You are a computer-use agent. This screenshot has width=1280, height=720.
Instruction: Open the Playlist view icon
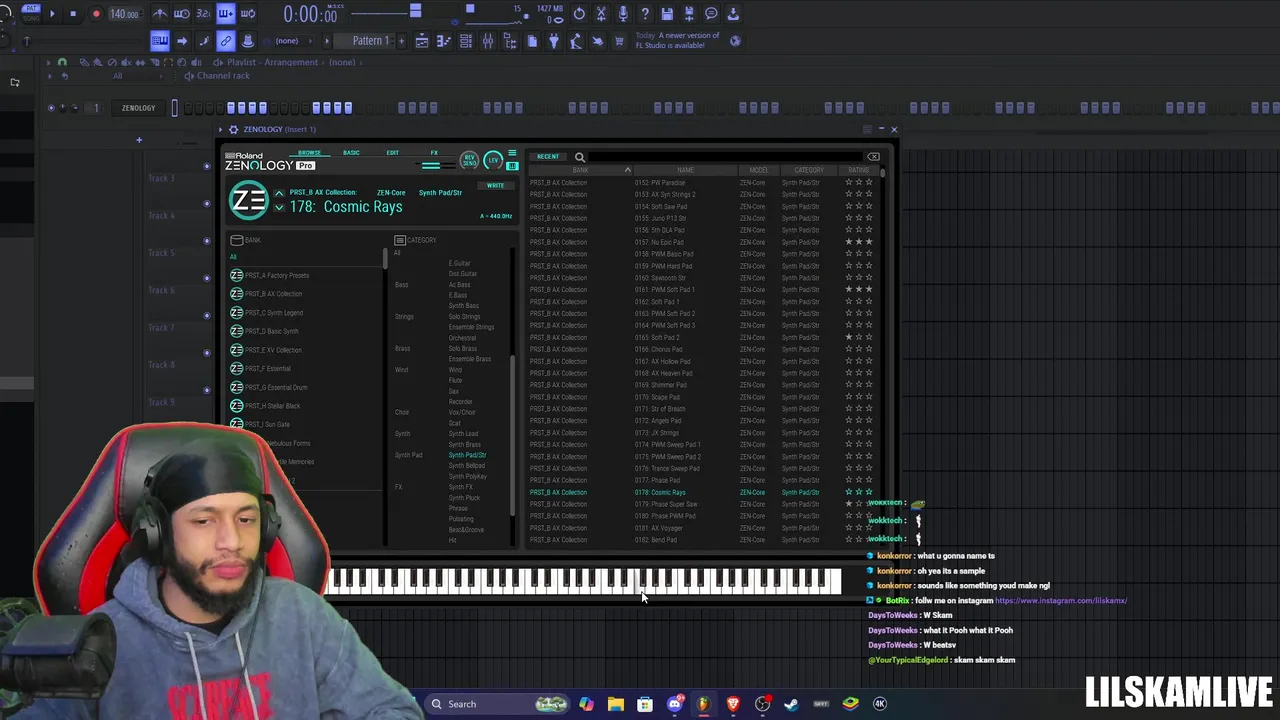click(x=422, y=41)
